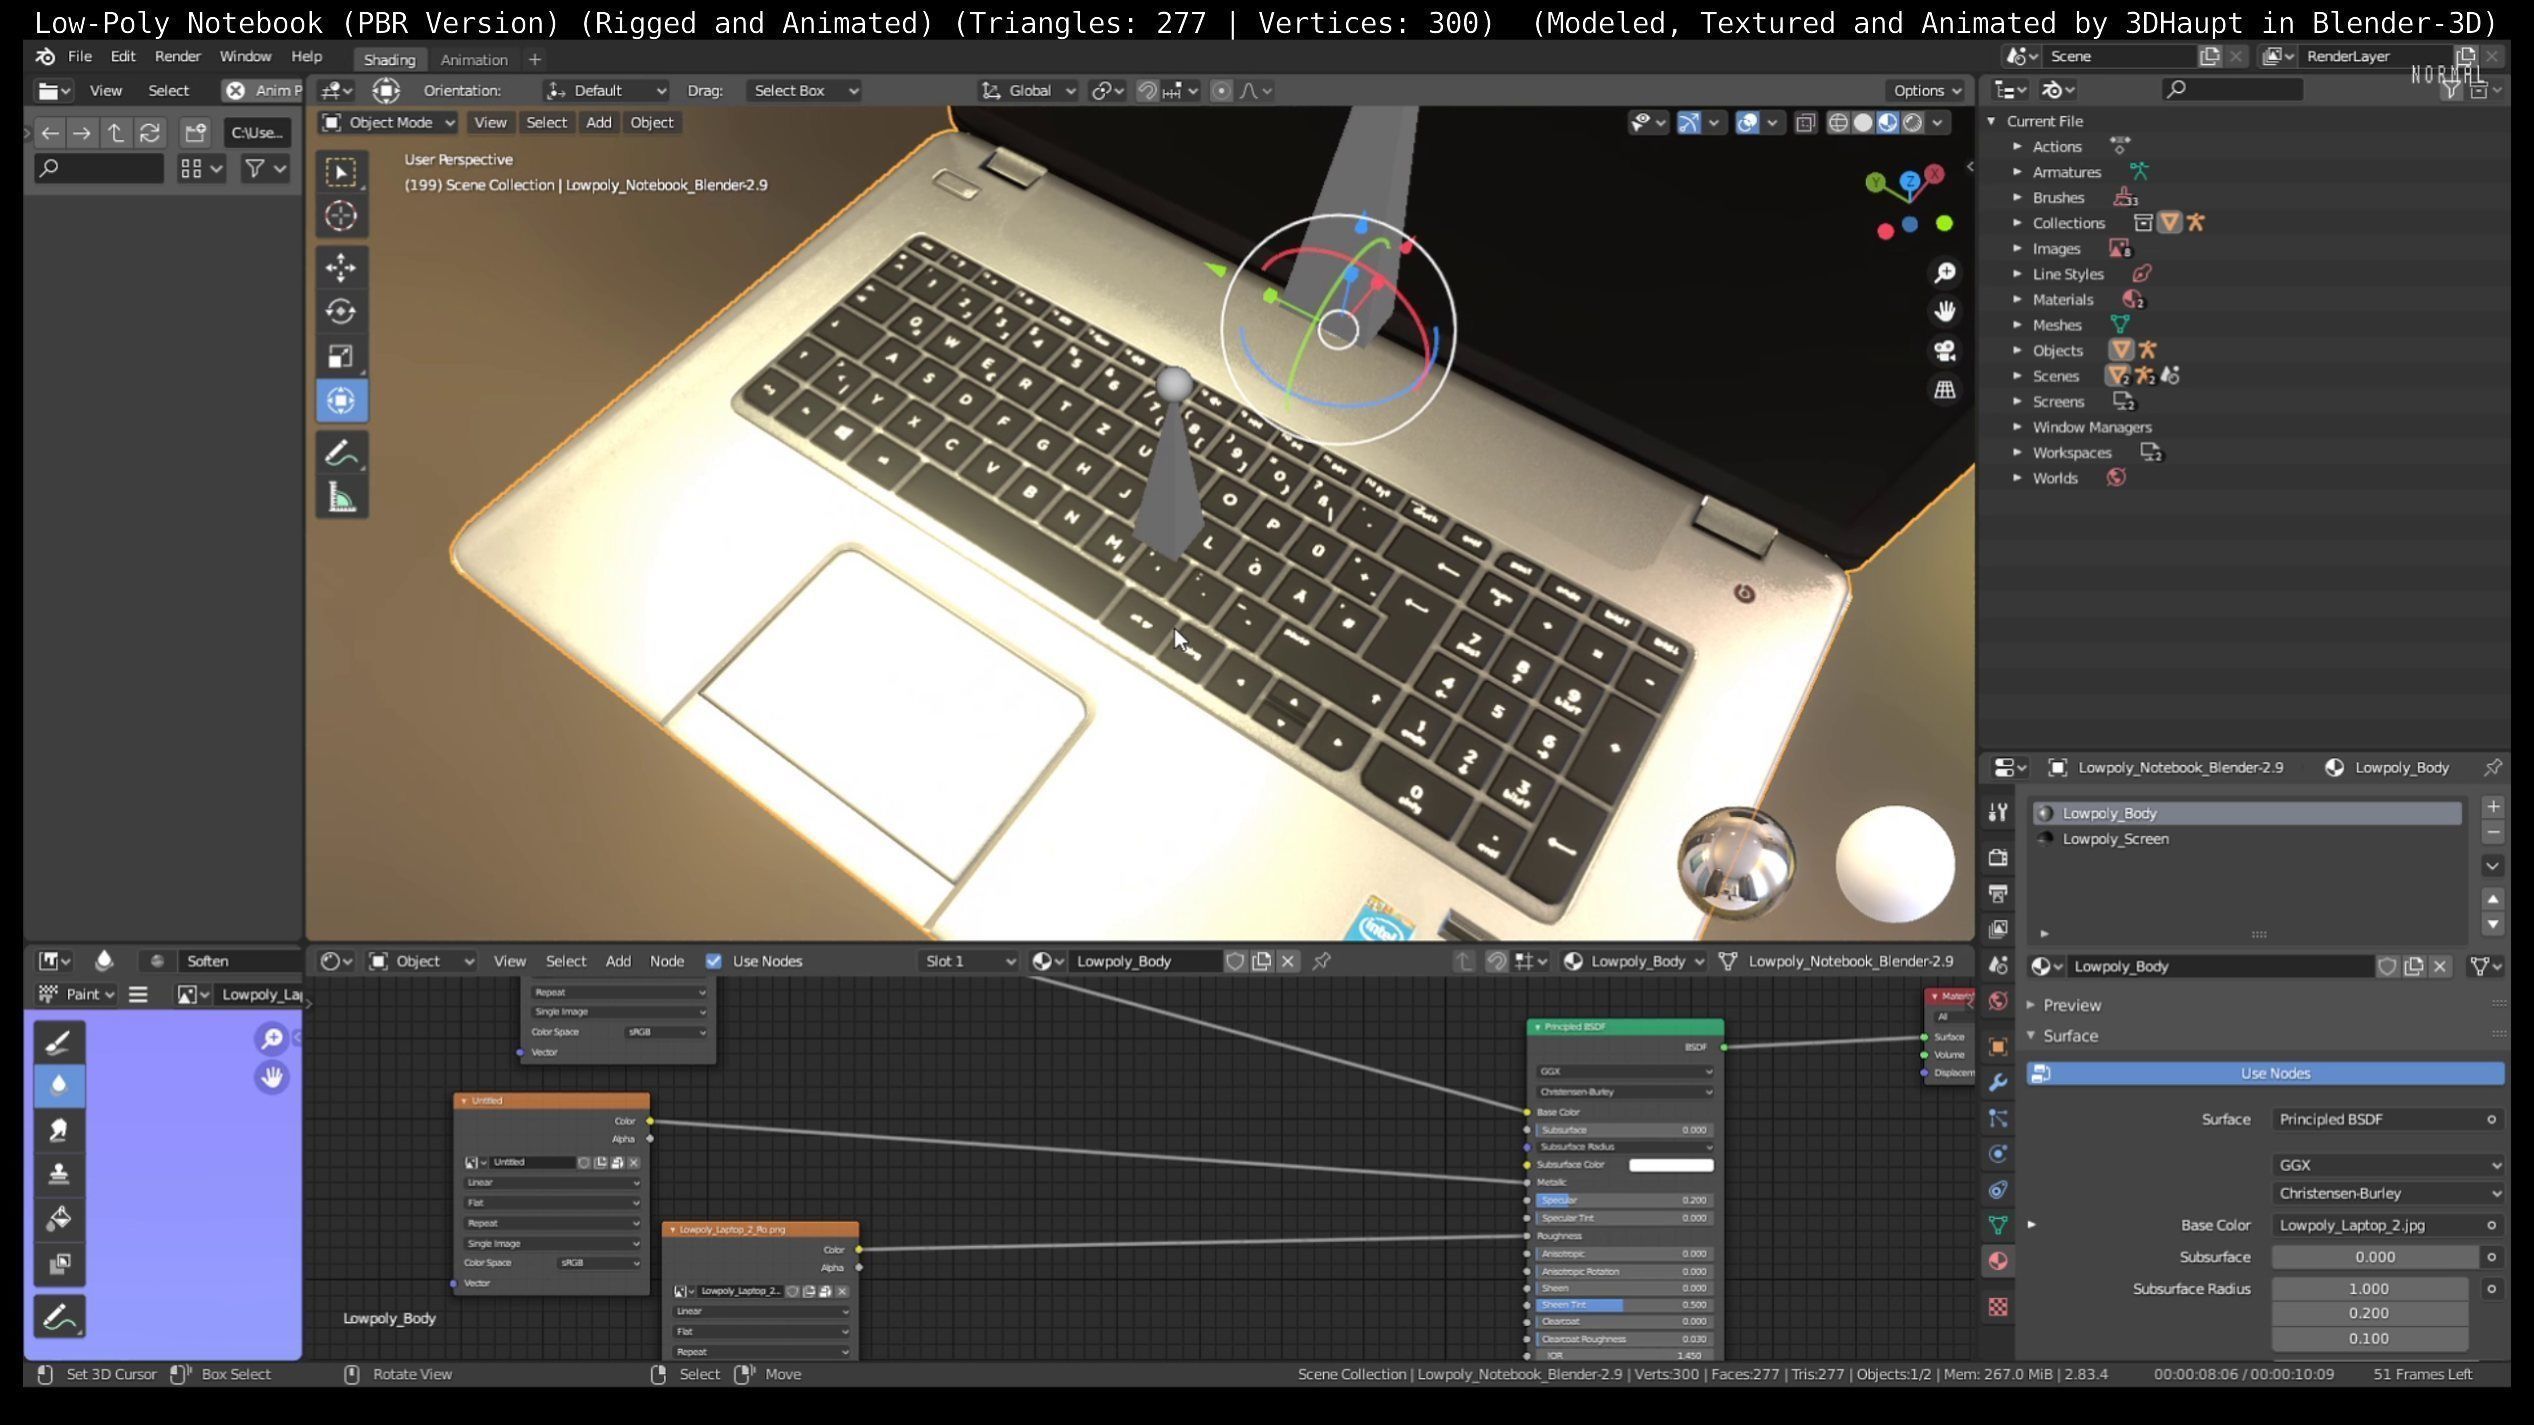The width and height of the screenshot is (2534, 1425).
Task: Adjust the Sheen Tint slider in Principled BSDF
Action: tap(1624, 1305)
